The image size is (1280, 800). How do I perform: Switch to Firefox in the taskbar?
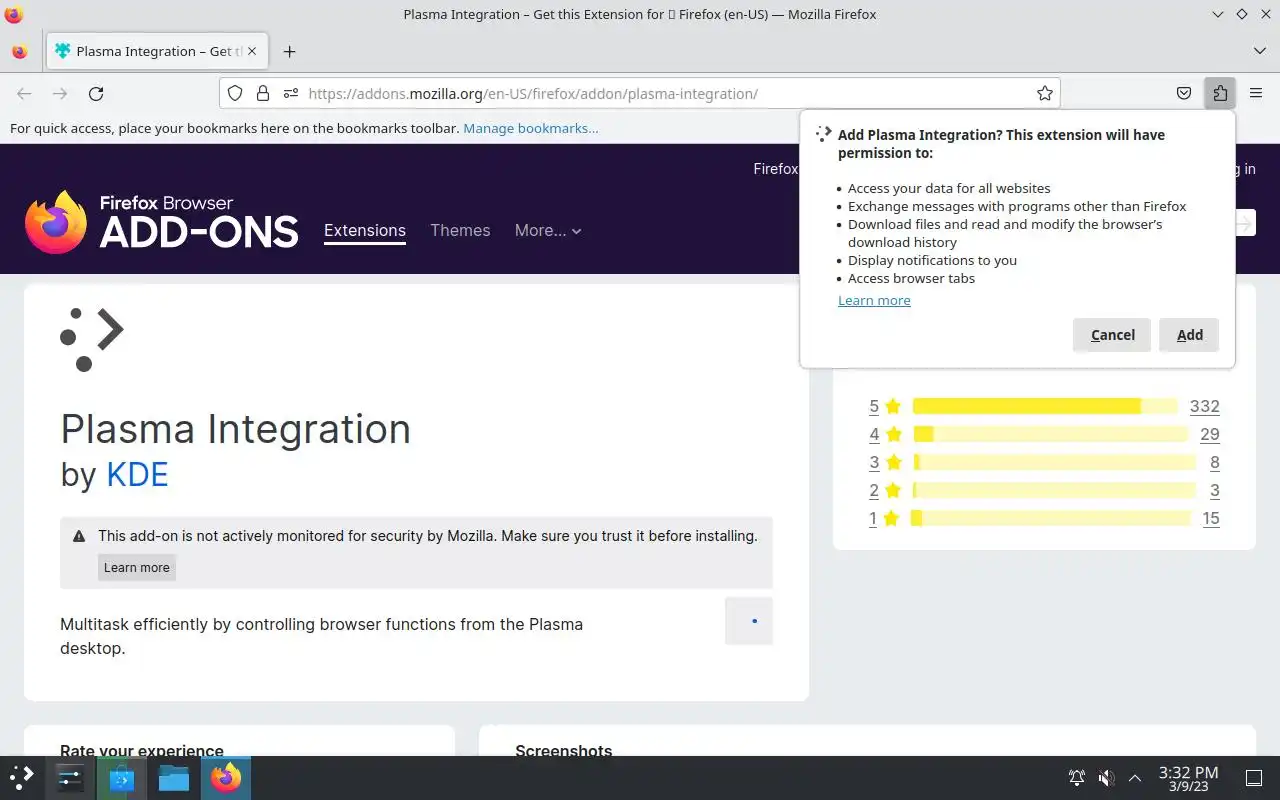point(226,777)
